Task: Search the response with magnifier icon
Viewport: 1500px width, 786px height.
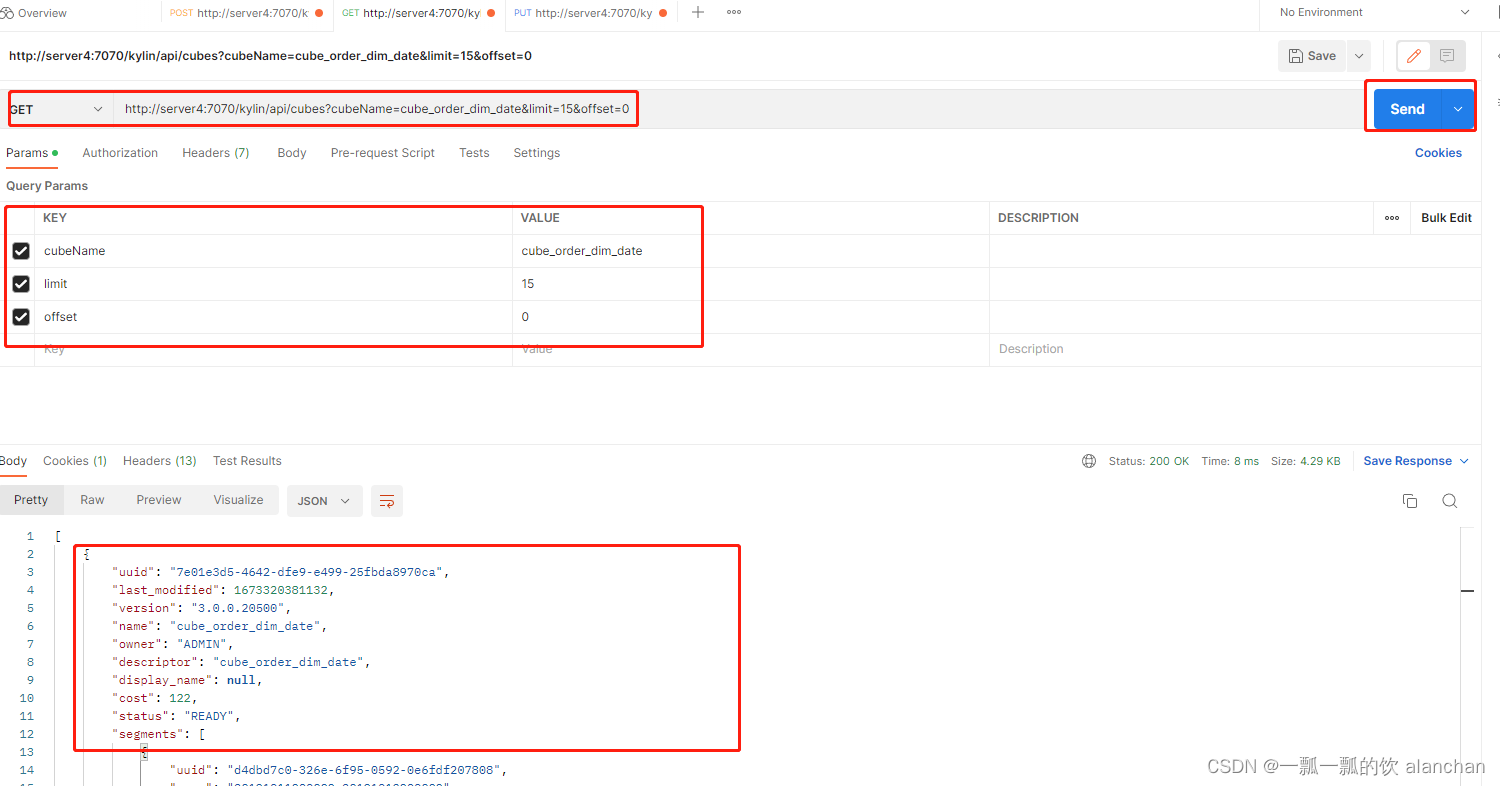Action: pos(1449,501)
